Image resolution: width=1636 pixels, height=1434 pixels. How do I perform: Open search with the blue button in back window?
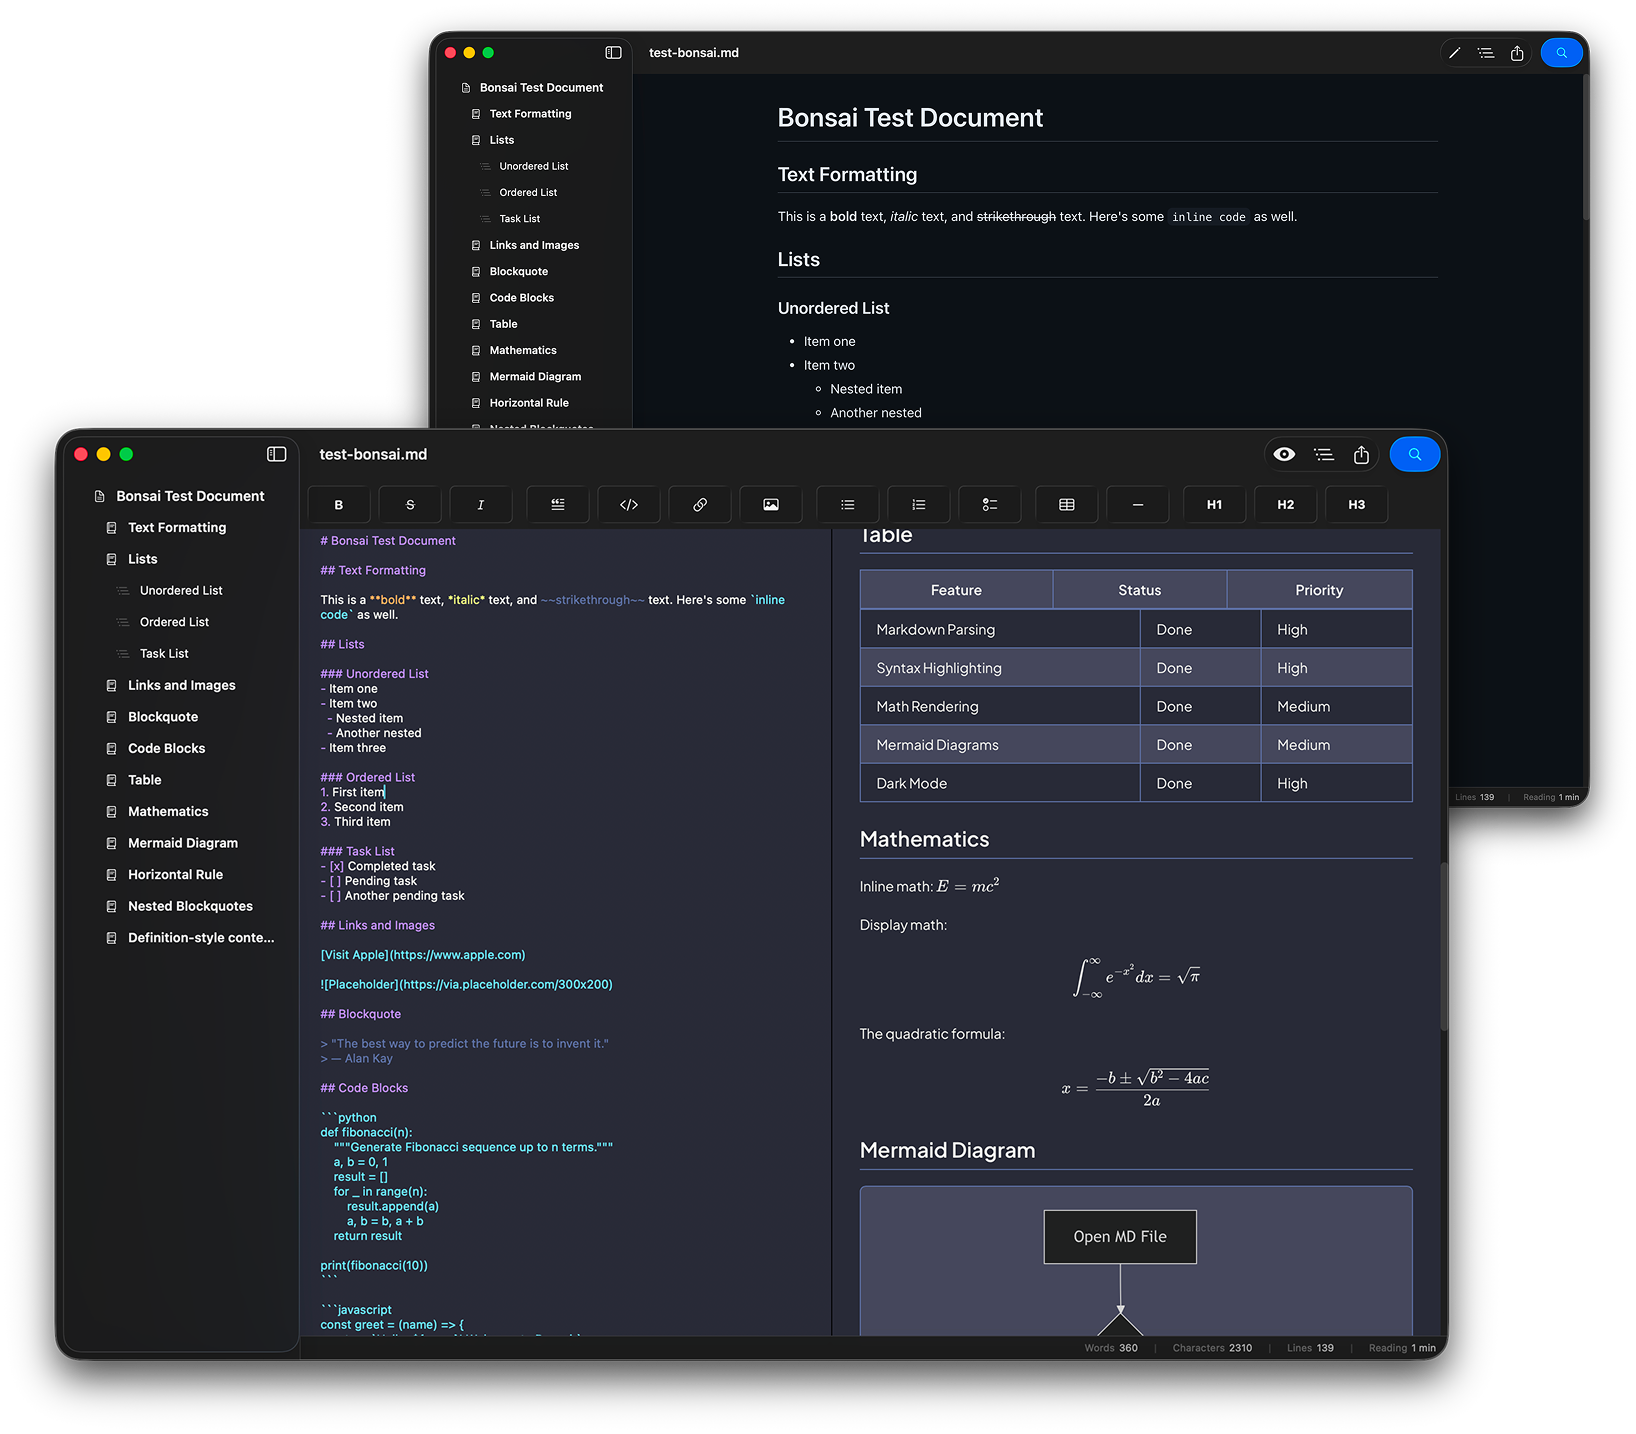click(x=1561, y=53)
